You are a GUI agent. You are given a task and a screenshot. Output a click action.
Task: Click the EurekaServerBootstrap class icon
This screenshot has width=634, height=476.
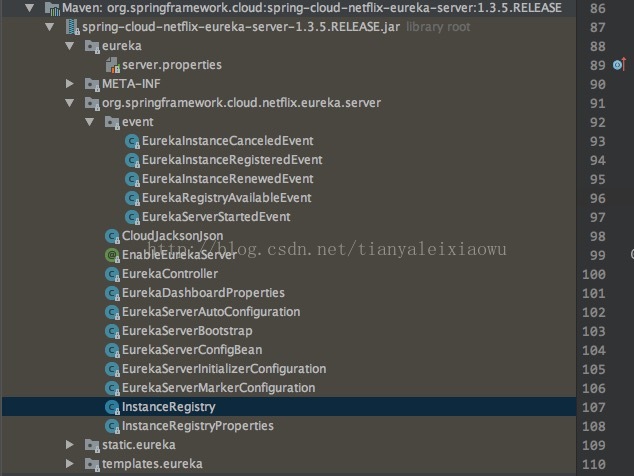click(x=112, y=331)
